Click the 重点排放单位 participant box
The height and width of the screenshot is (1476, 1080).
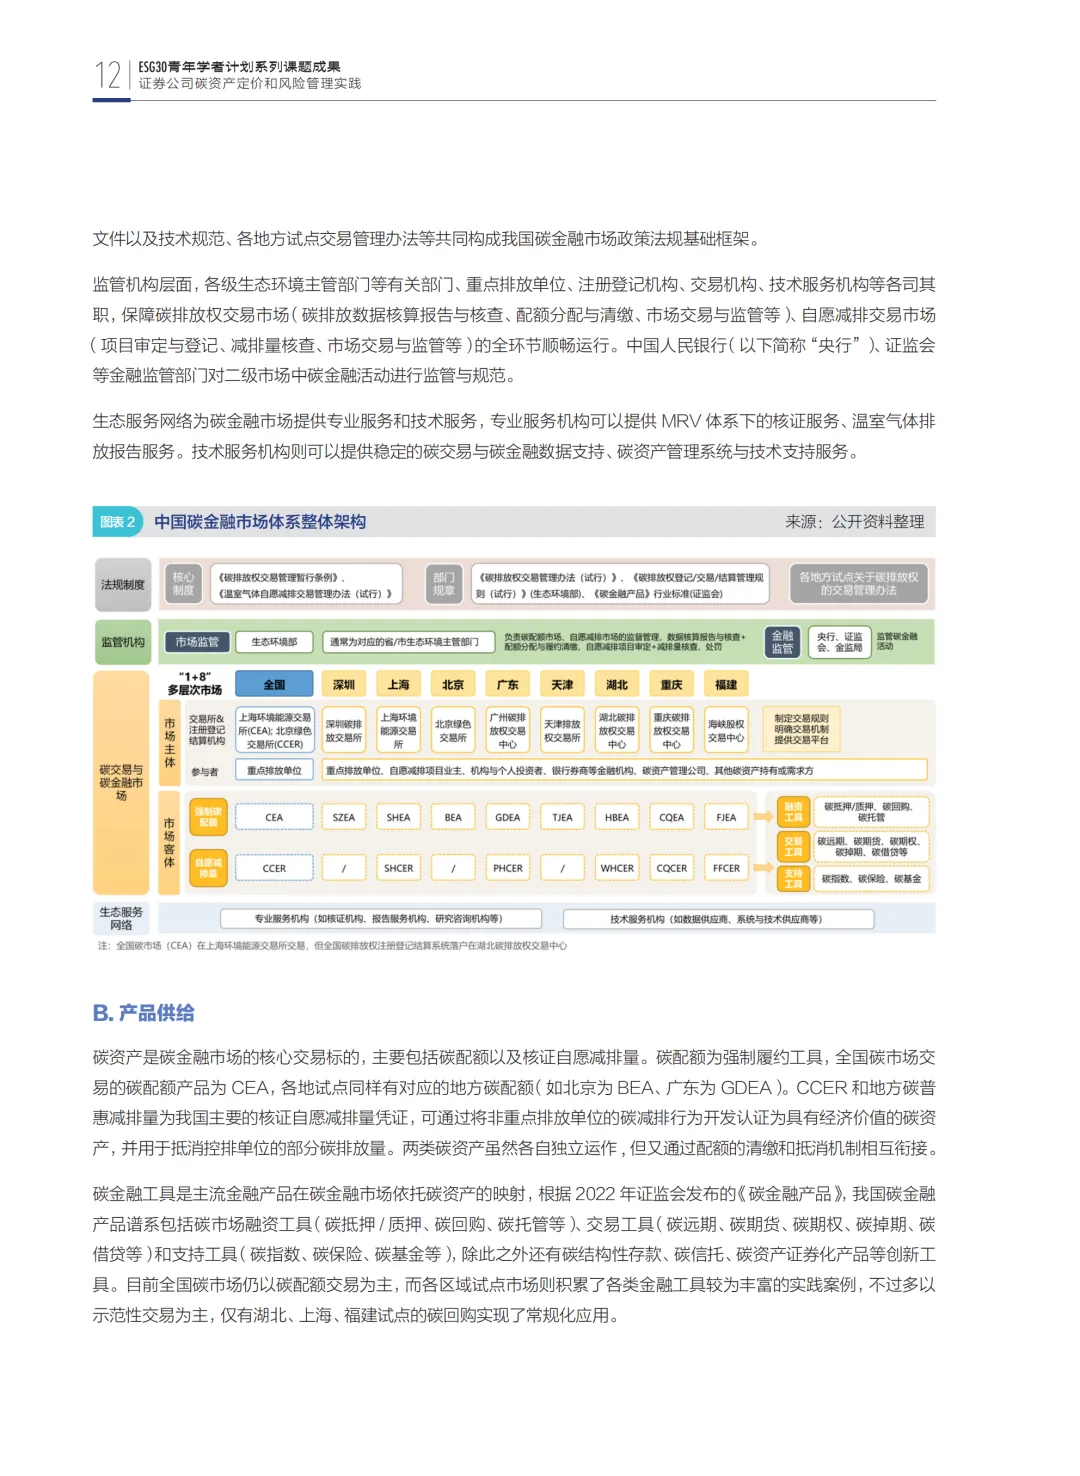pyautogui.click(x=274, y=771)
